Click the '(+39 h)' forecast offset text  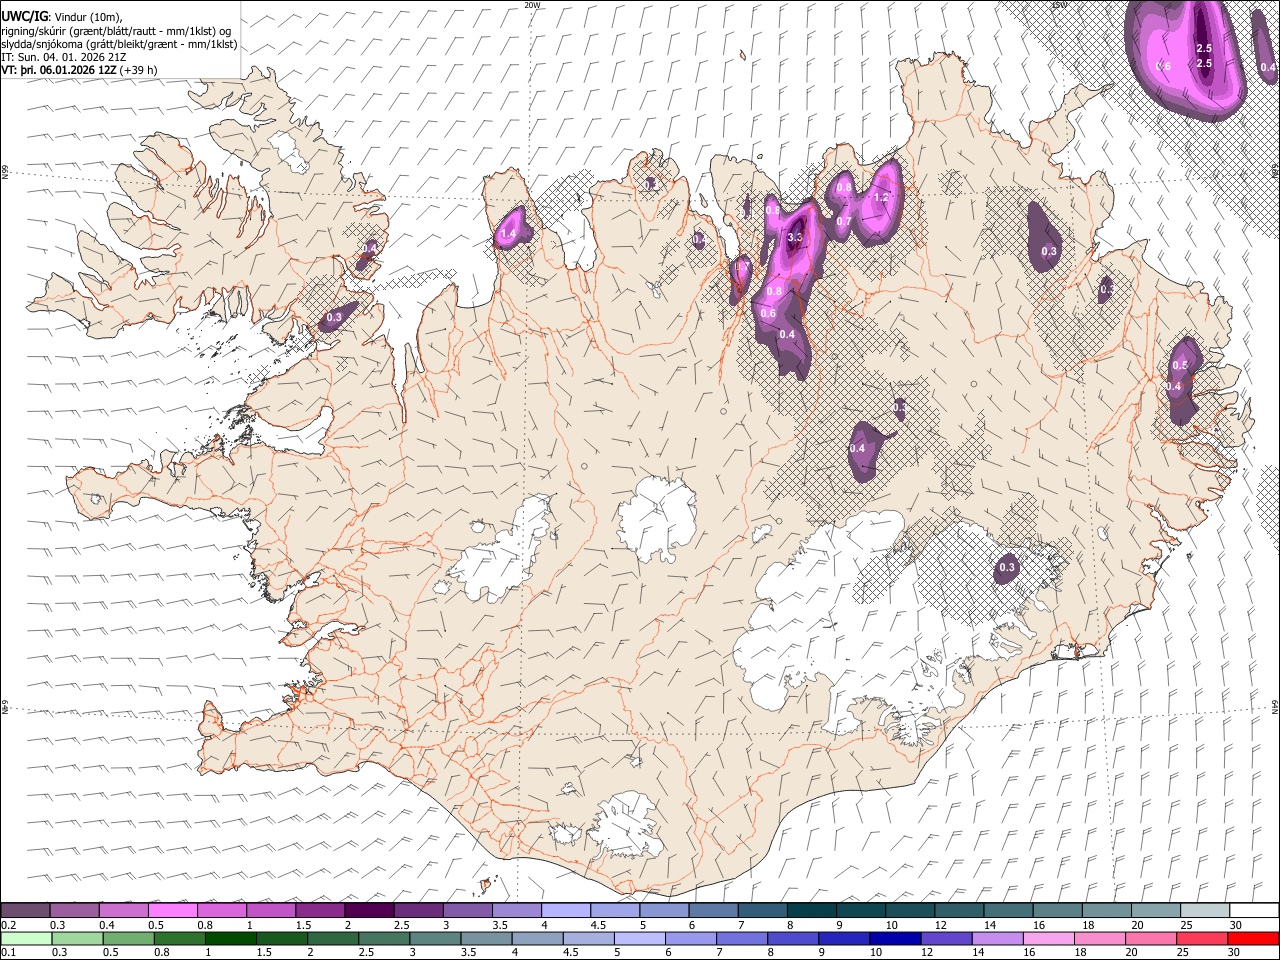point(138,70)
